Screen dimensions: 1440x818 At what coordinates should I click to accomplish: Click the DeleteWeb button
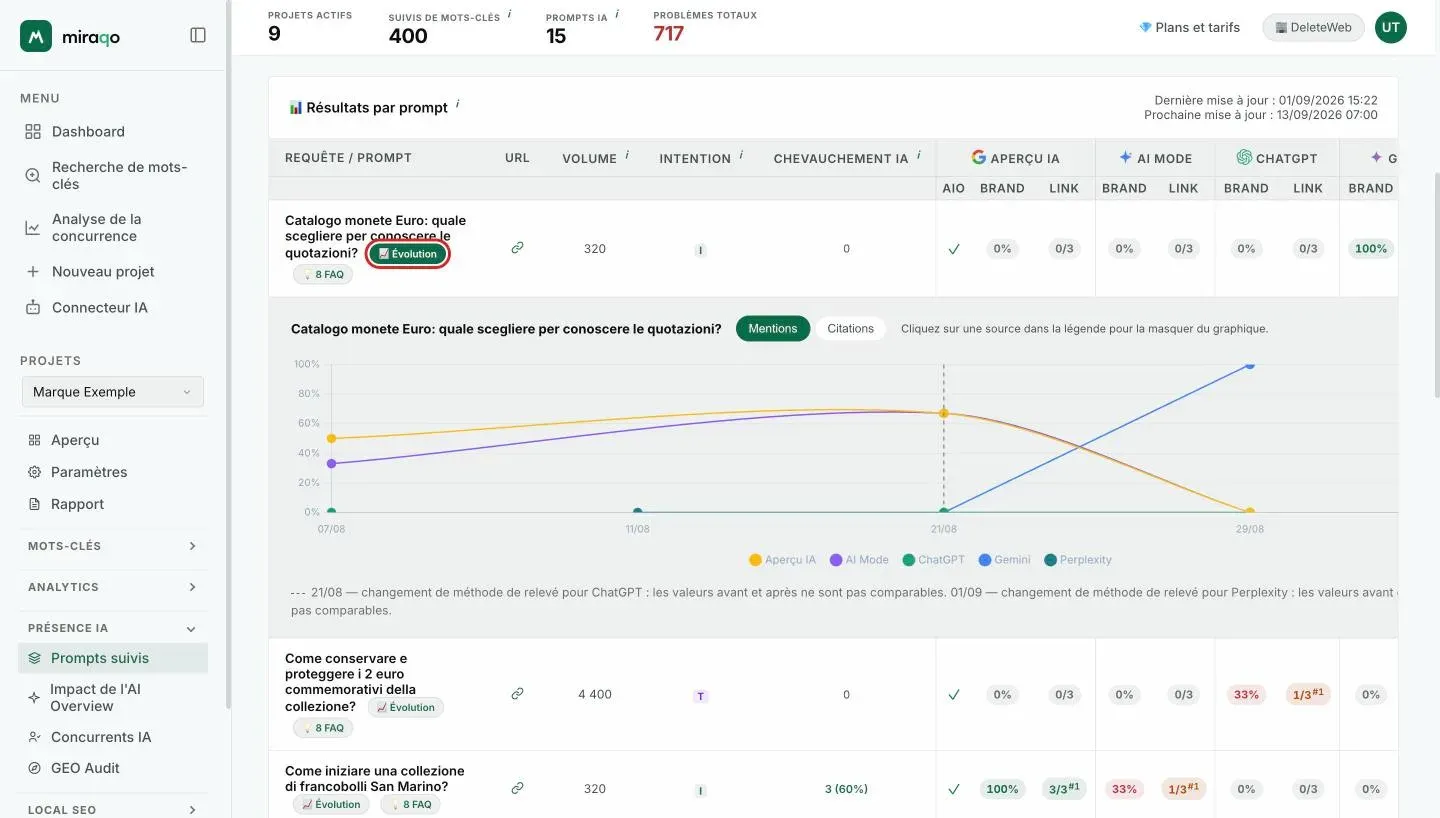coord(1313,27)
